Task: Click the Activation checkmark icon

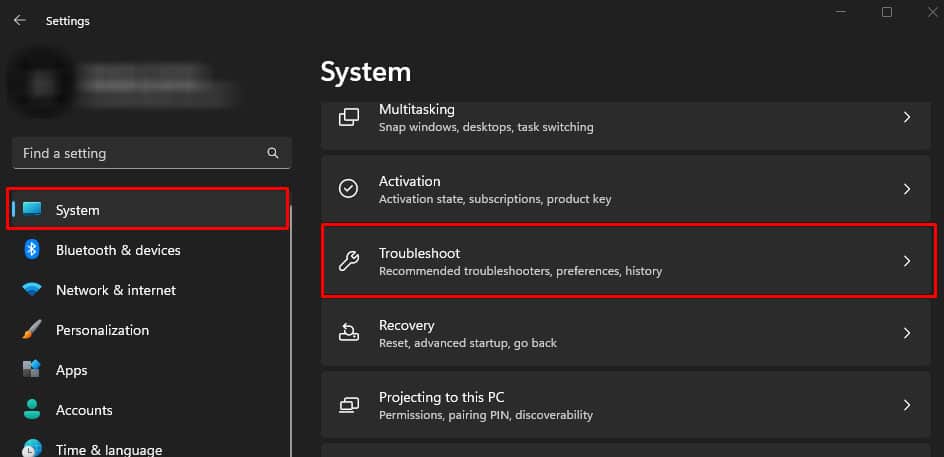Action: (349, 189)
